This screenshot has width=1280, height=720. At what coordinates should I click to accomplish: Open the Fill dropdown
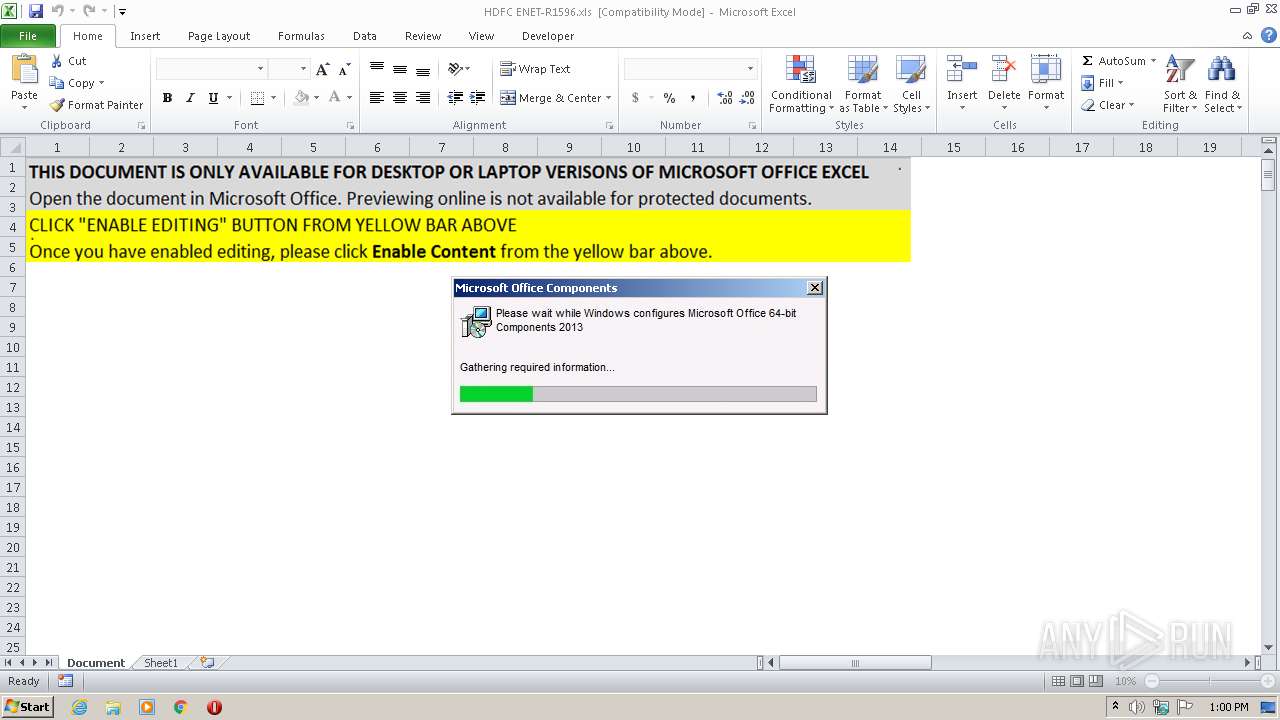pos(1103,83)
